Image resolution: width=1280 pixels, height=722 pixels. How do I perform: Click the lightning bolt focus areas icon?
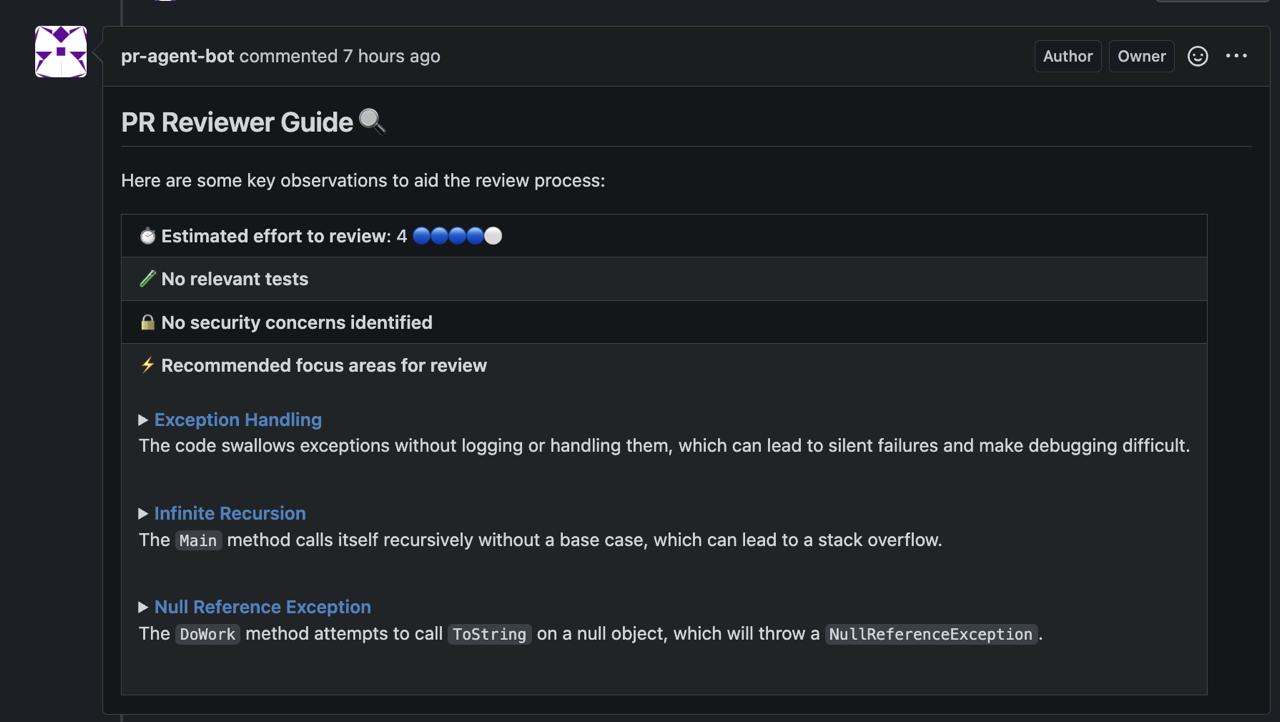coord(148,365)
